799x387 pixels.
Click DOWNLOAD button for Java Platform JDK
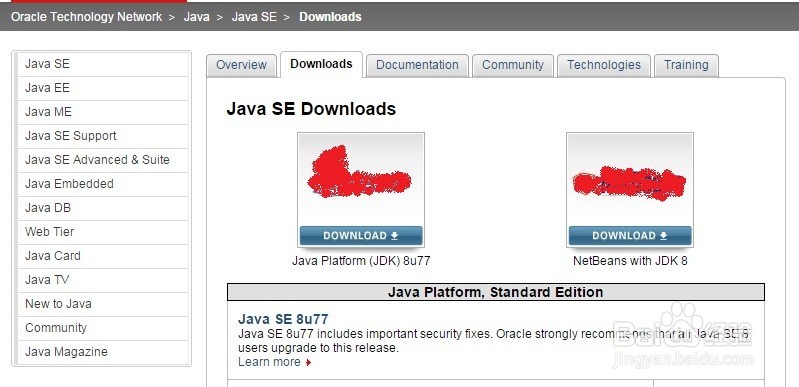(x=361, y=236)
